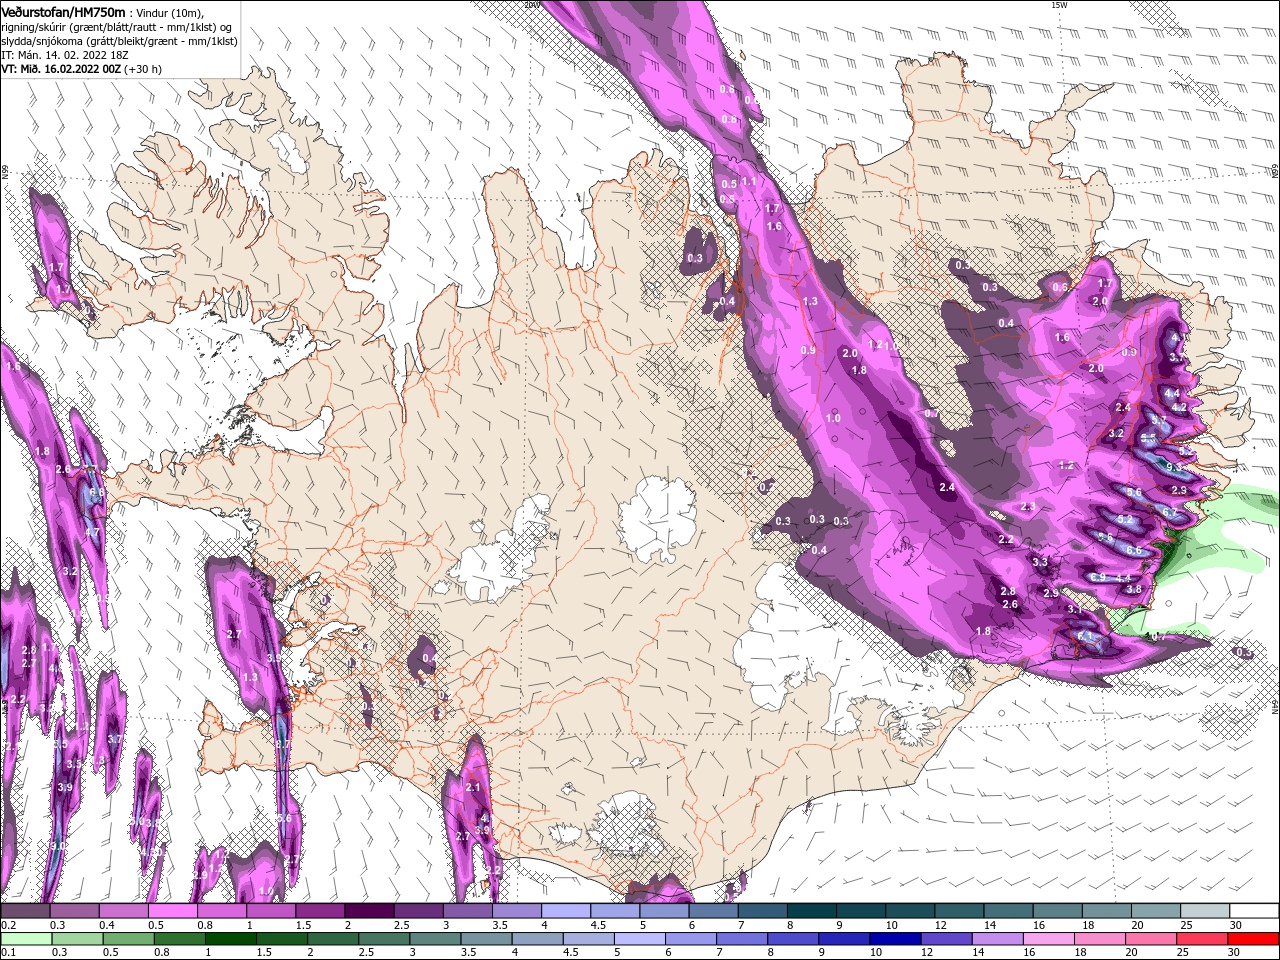Select the rain scale swatch for 18–20 pink
The height and width of the screenshot is (960, 1280).
tap(1100, 939)
